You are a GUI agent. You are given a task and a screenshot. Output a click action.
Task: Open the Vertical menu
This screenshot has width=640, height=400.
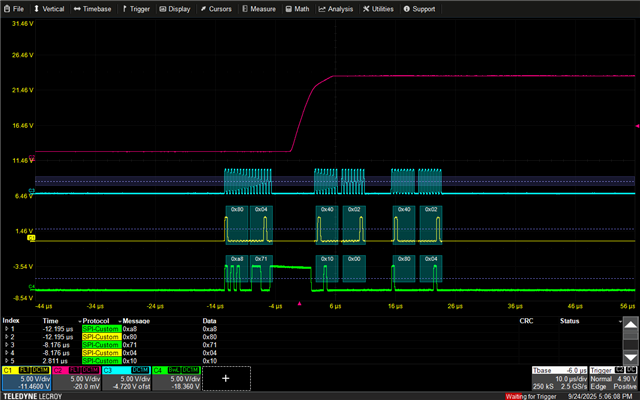tap(50, 8)
